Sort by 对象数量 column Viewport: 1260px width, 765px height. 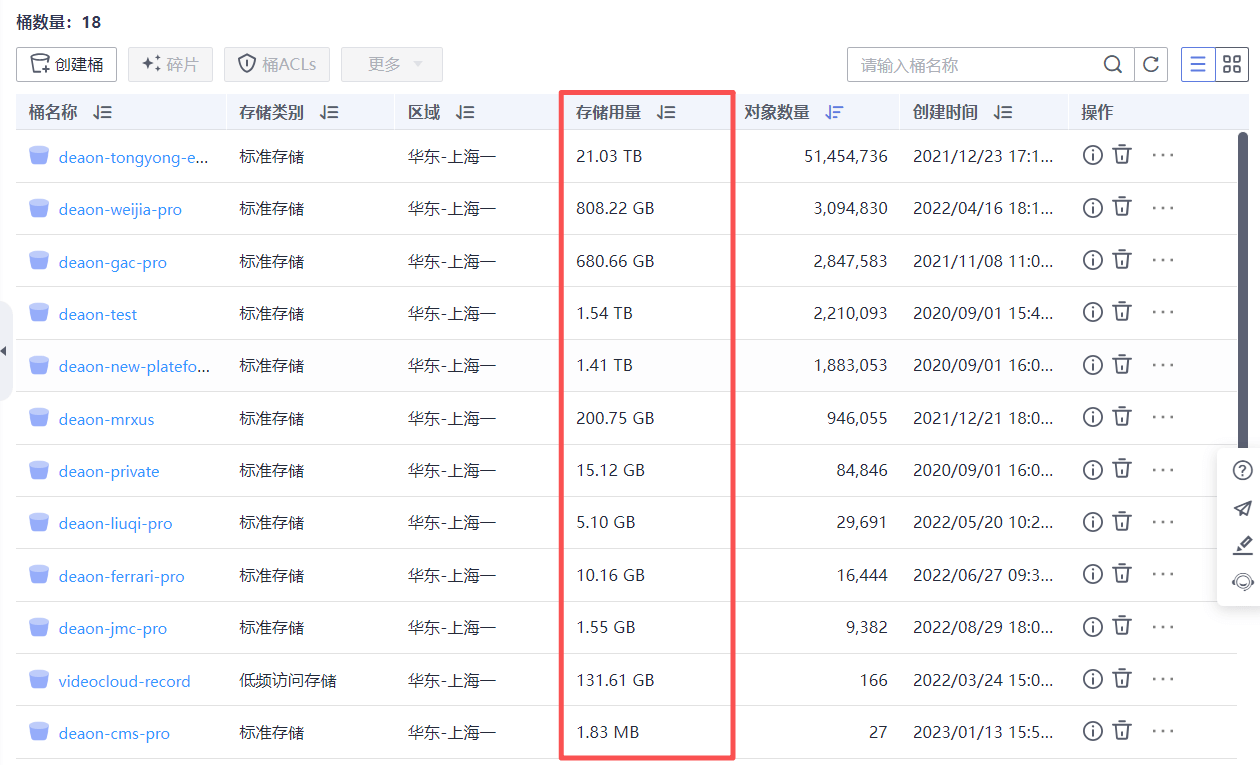tap(834, 113)
